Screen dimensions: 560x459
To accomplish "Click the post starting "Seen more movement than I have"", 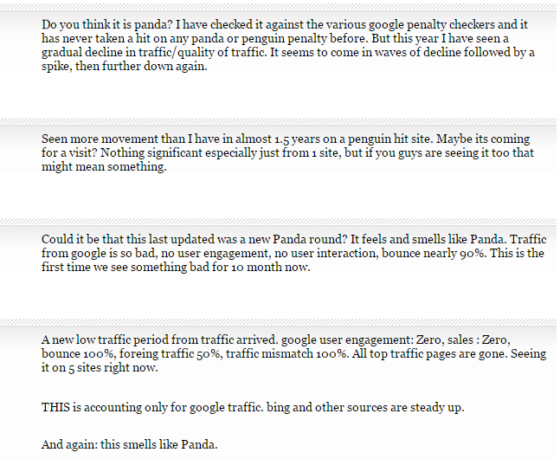I will click(288, 153).
